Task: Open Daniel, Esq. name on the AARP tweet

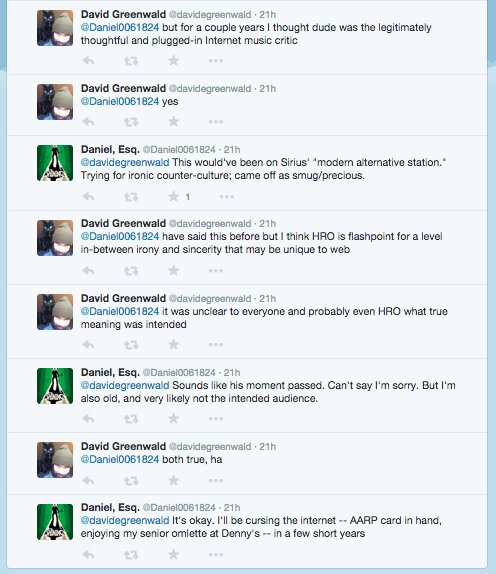Action: [110, 507]
